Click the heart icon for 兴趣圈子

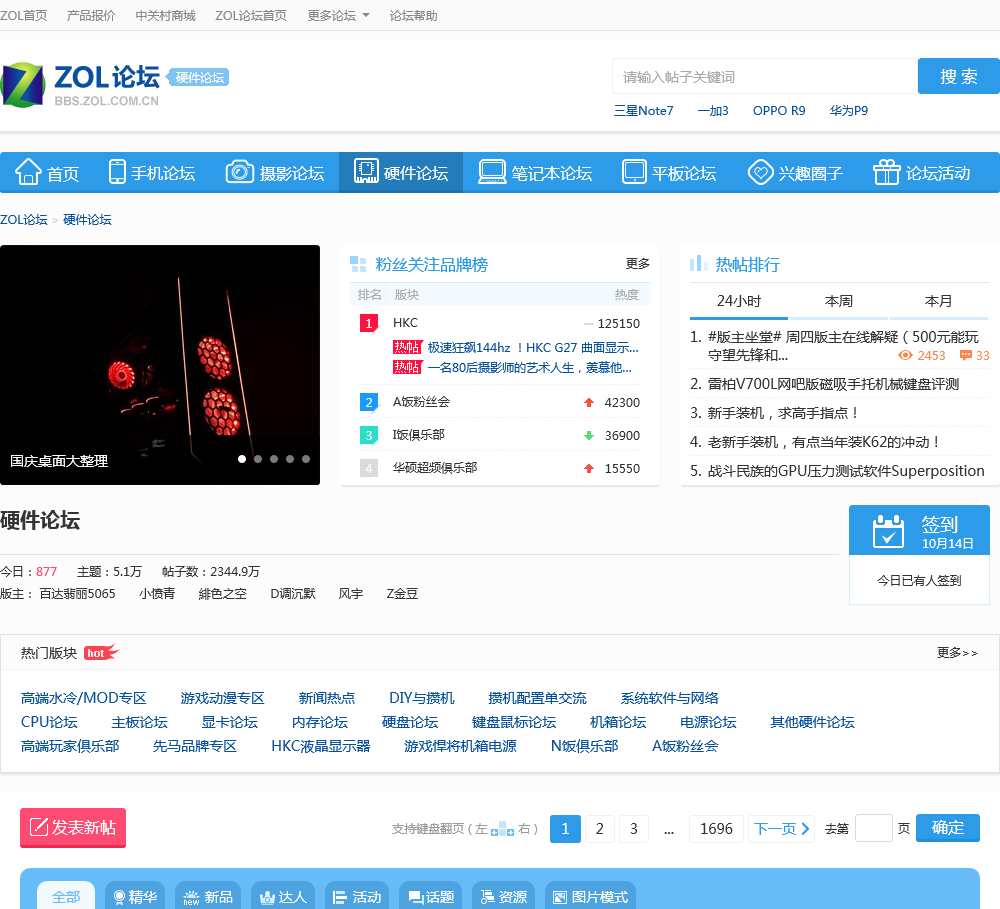pyautogui.click(x=760, y=172)
